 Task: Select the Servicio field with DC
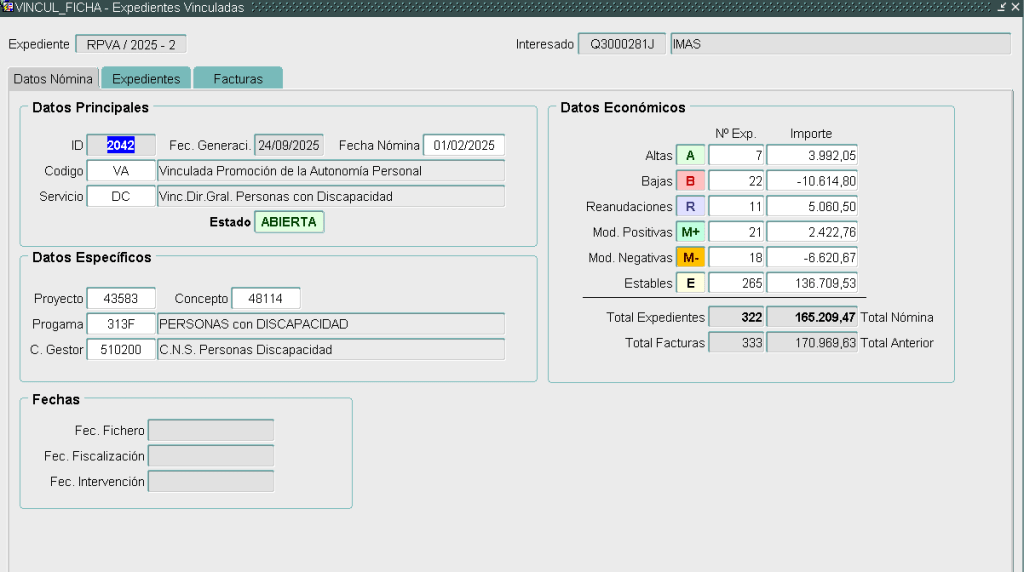pos(121,197)
